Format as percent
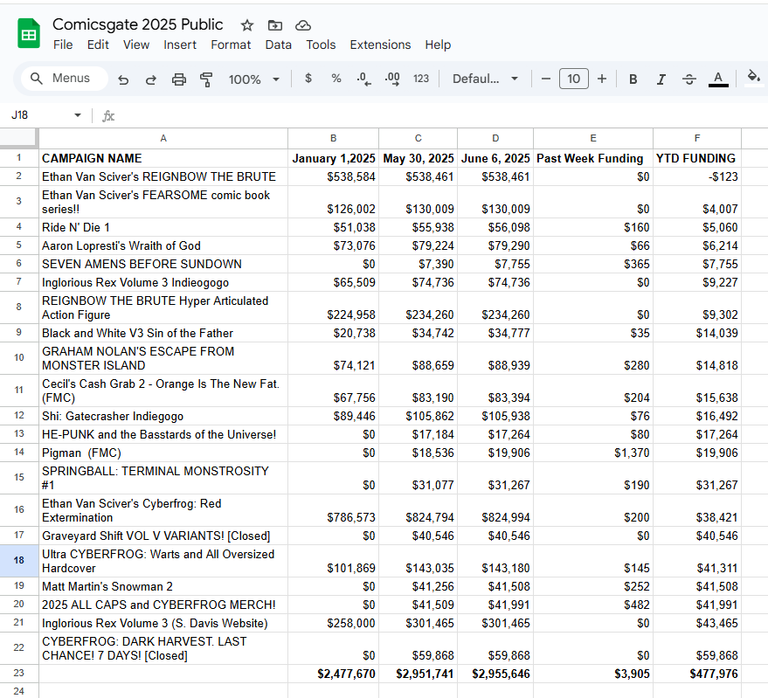 (336, 78)
